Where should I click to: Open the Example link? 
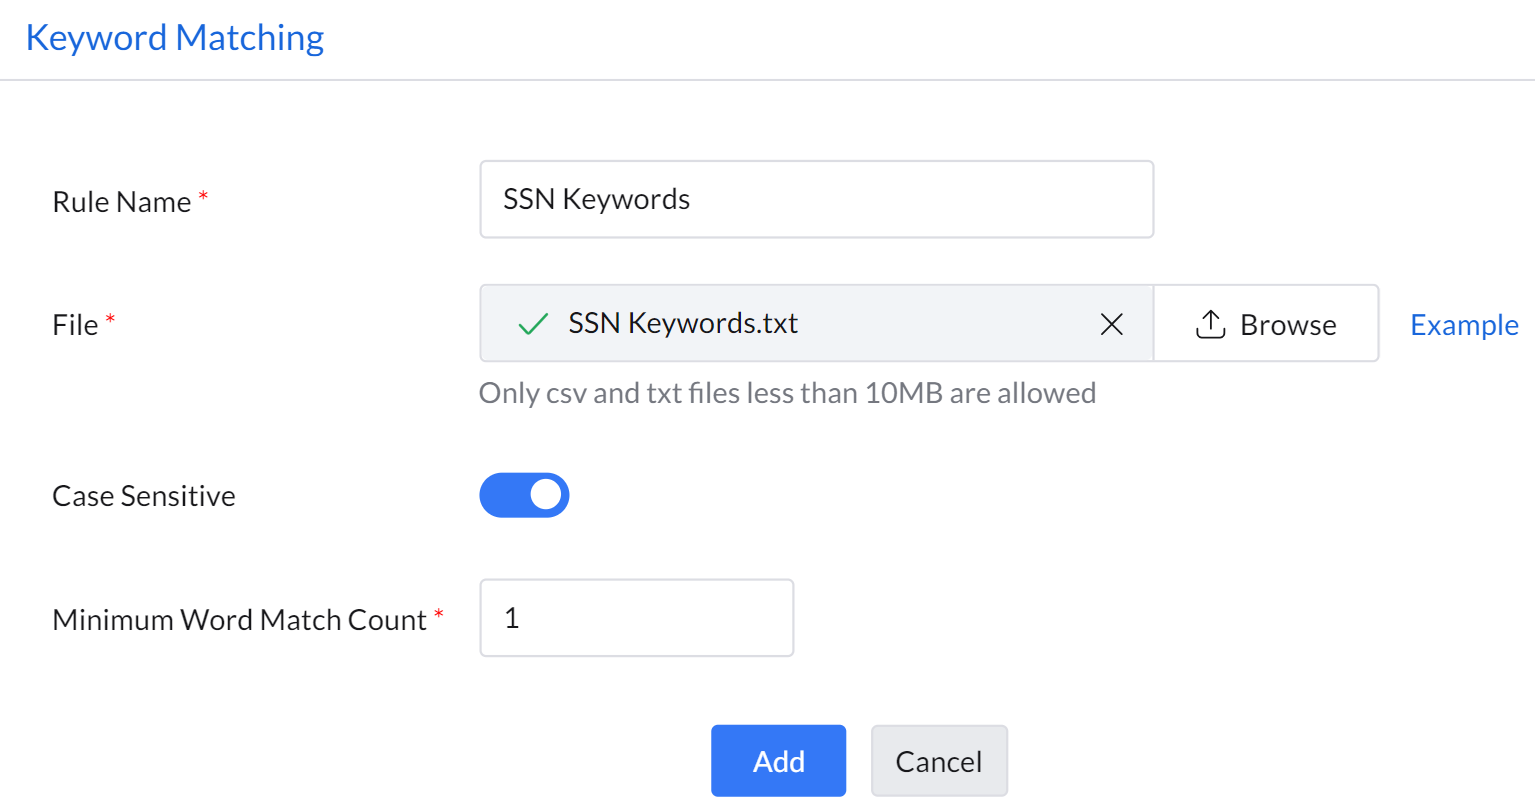tap(1464, 325)
